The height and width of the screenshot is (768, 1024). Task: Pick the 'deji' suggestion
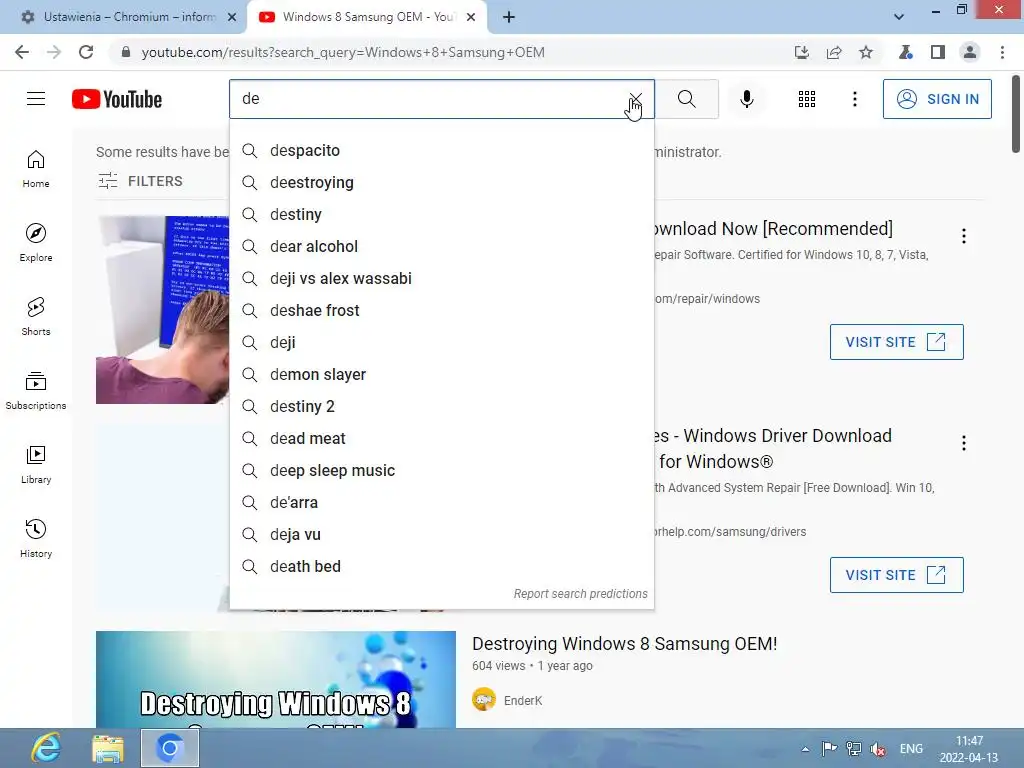(x=441, y=342)
